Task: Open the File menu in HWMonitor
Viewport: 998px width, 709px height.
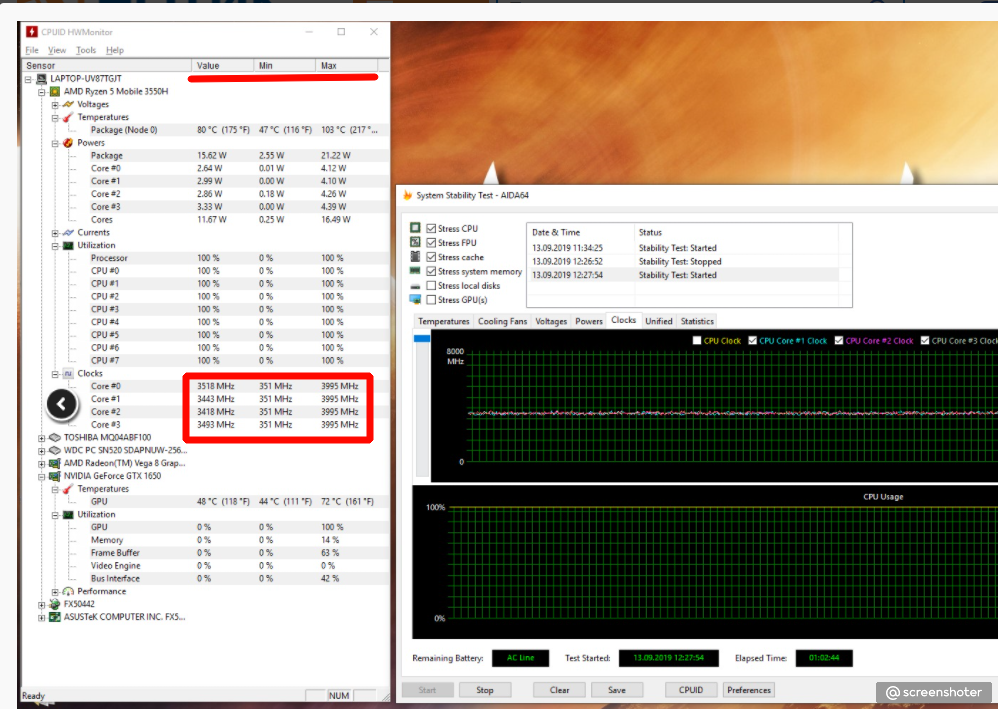Action: [x=32, y=50]
